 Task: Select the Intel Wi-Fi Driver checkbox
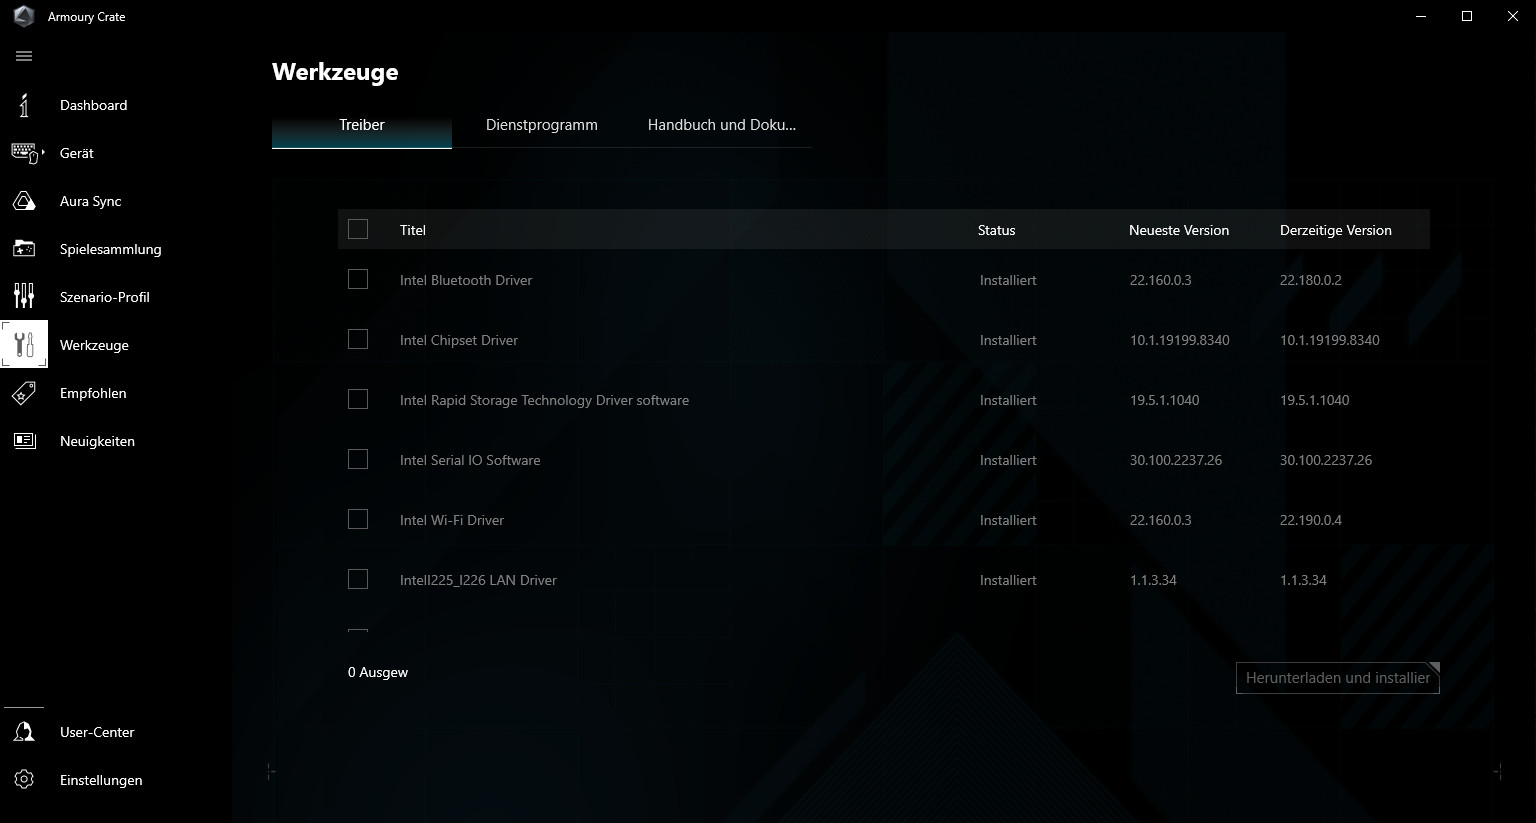tap(358, 520)
